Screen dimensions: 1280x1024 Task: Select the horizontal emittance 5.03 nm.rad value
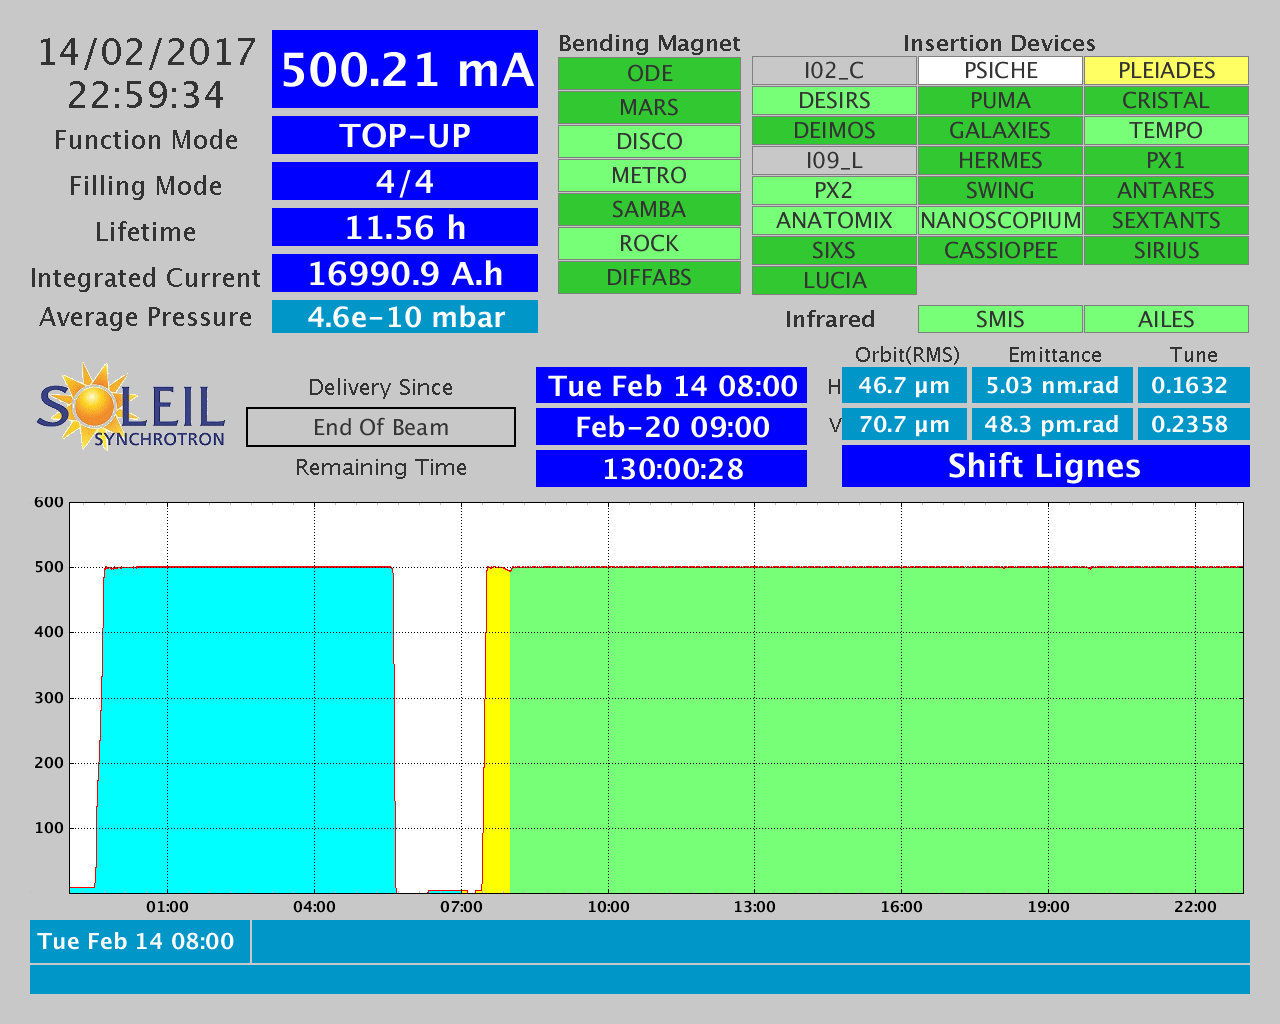[1052, 386]
